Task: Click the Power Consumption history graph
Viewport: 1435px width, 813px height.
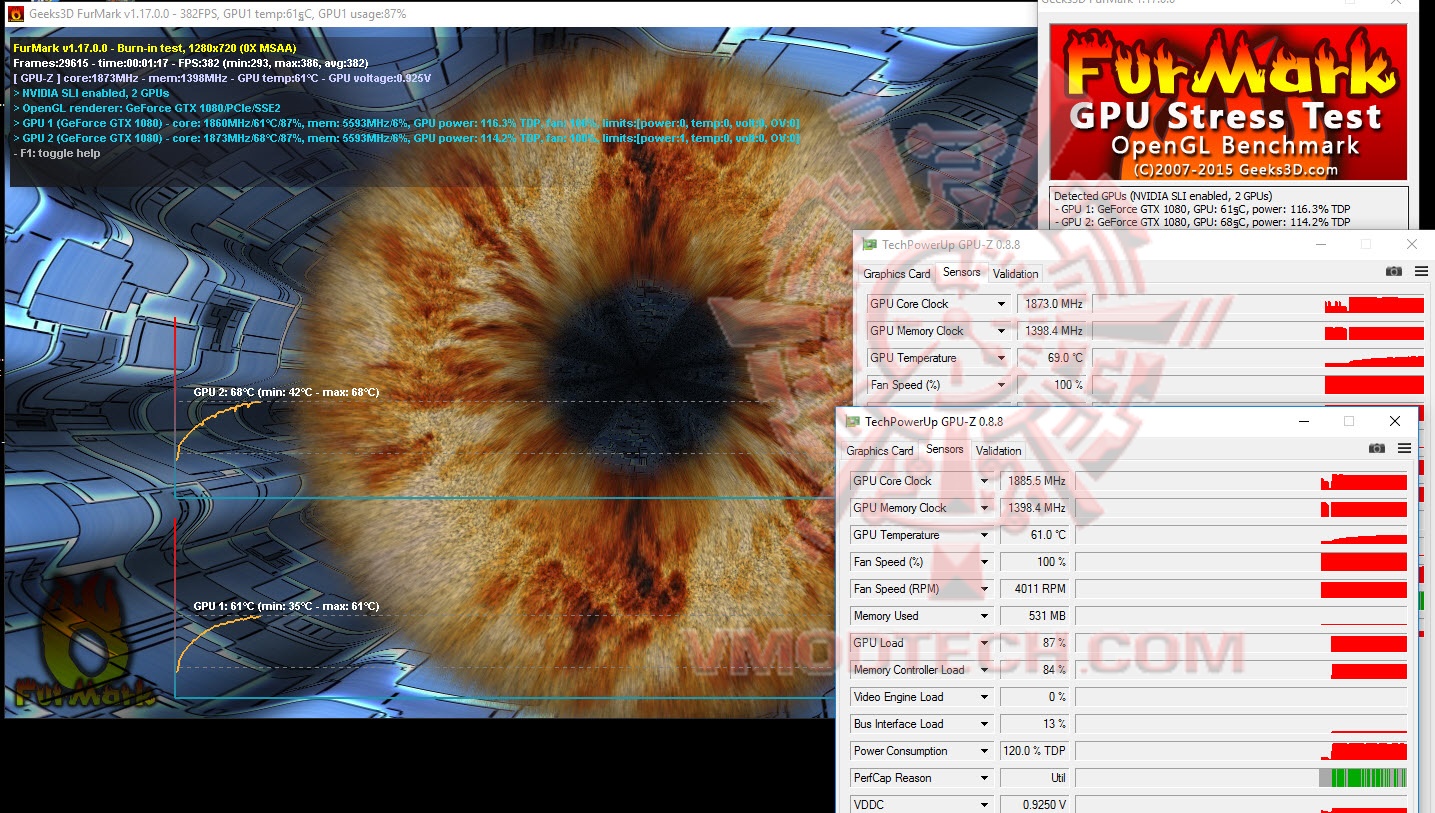Action: point(1241,751)
